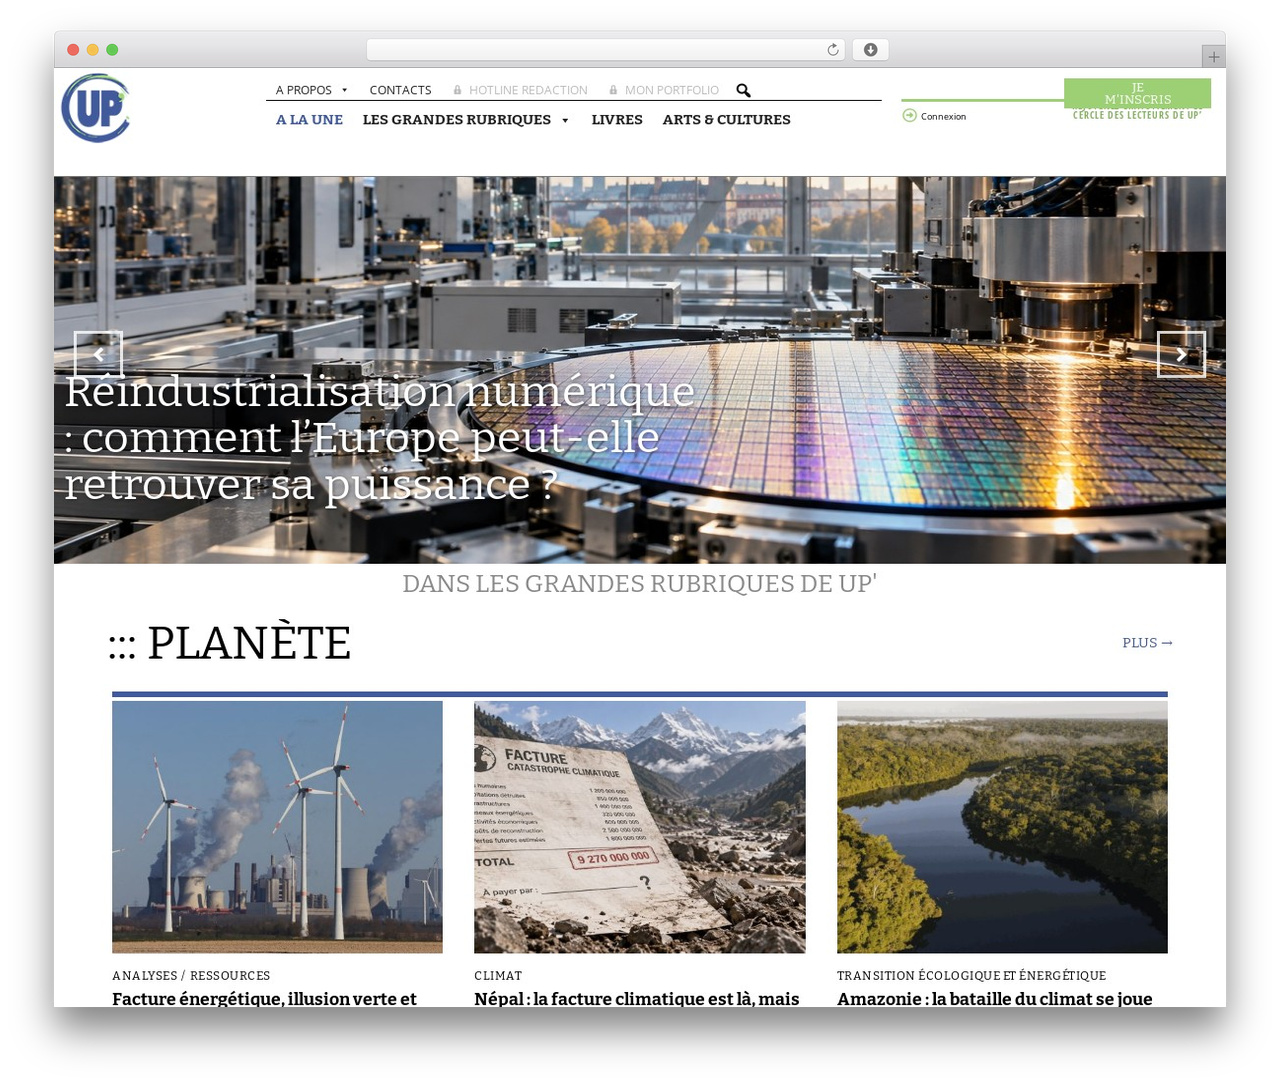This screenshot has width=1280, height=1084.
Task: Click the Climat category label
Action: [x=498, y=976]
